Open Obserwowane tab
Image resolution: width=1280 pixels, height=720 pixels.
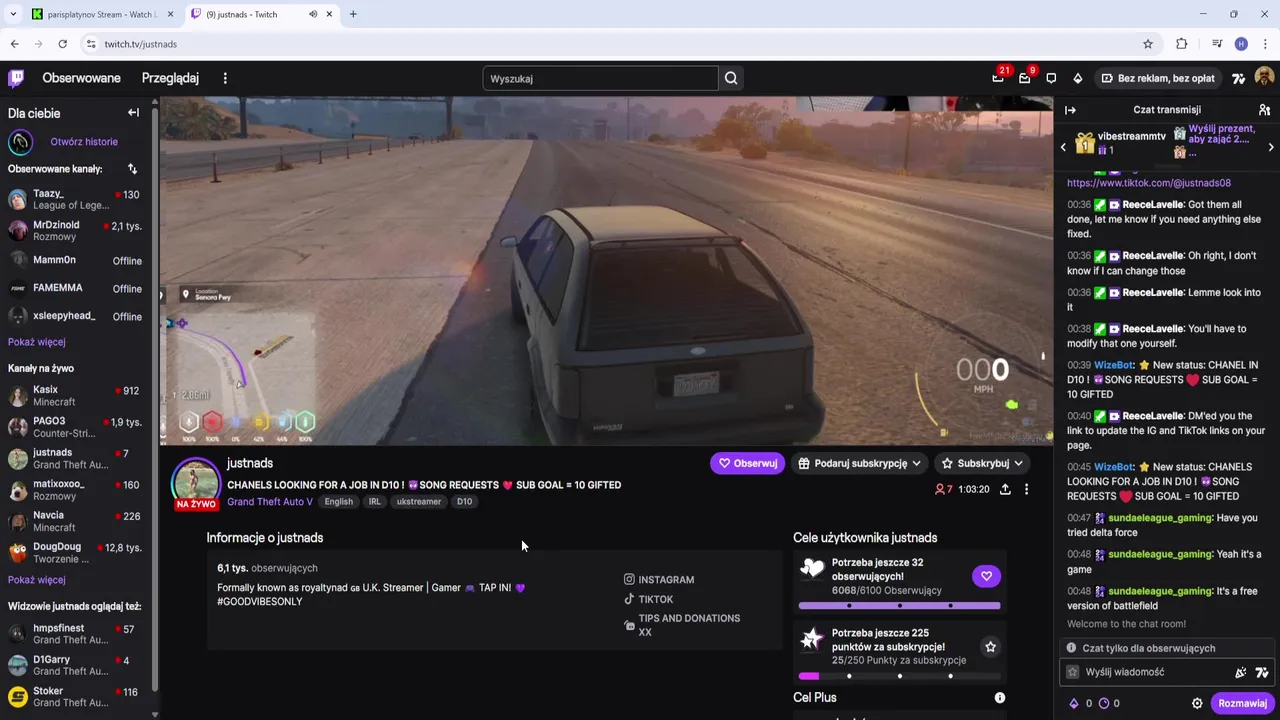pyautogui.click(x=81, y=78)
